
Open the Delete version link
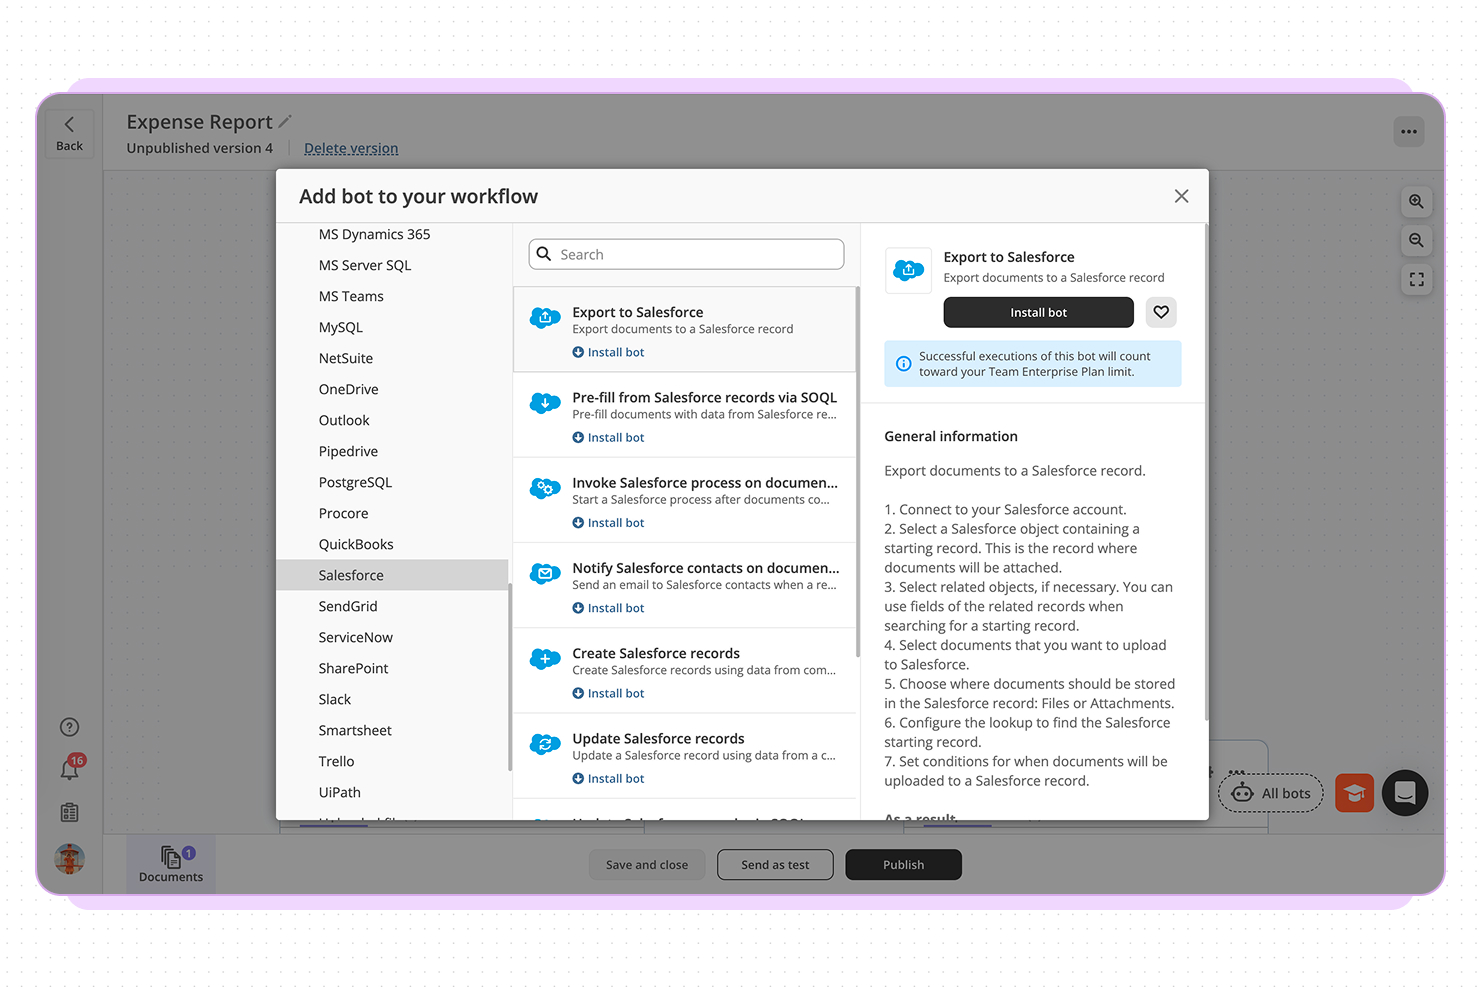click(350, 147)
